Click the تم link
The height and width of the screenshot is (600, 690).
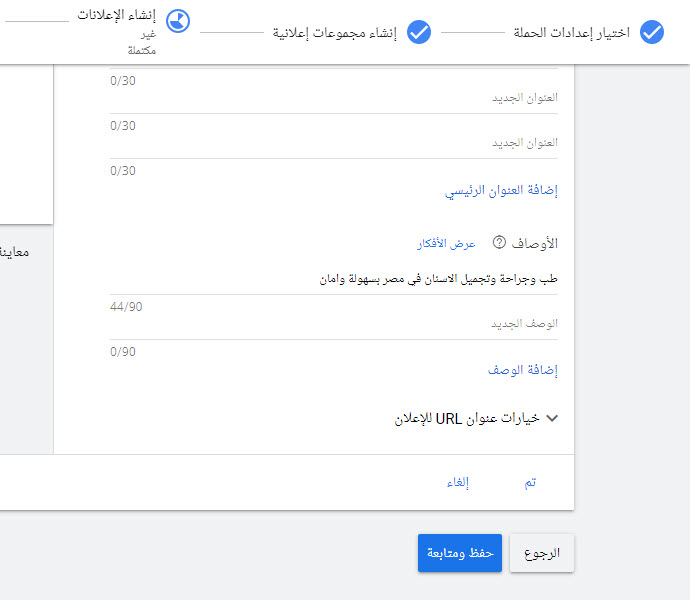click(x=530, y=483)
